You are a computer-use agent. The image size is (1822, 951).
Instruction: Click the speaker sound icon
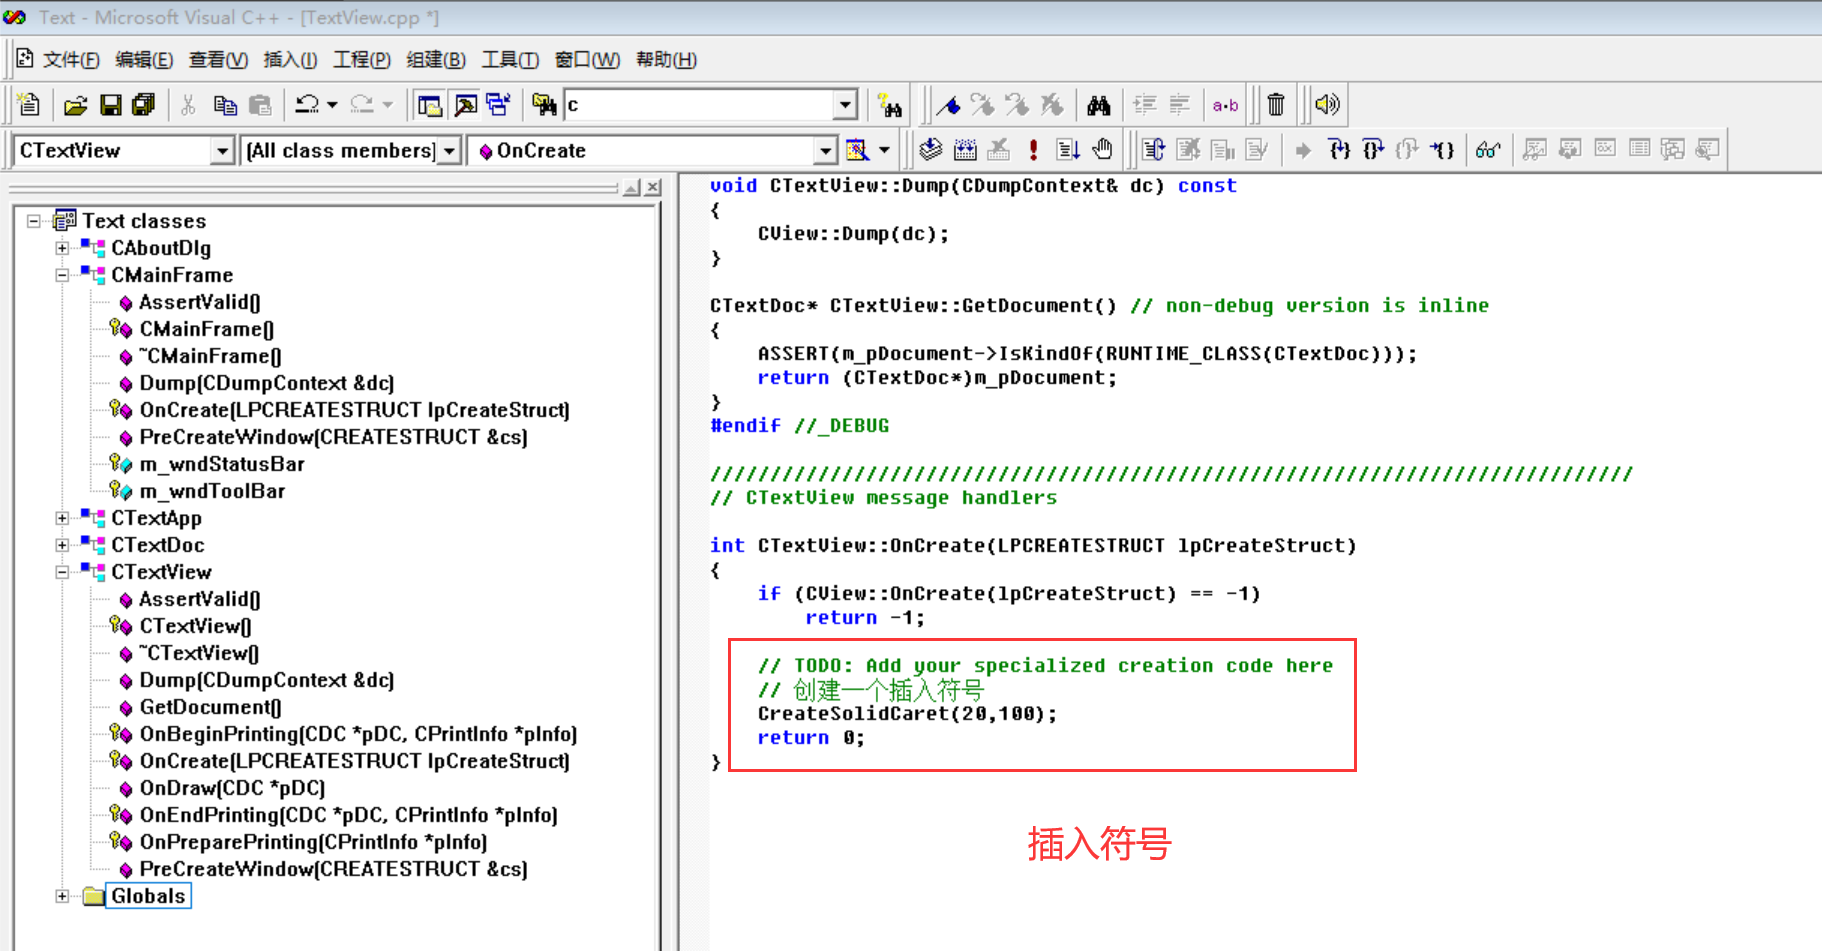click(1327, 105)
